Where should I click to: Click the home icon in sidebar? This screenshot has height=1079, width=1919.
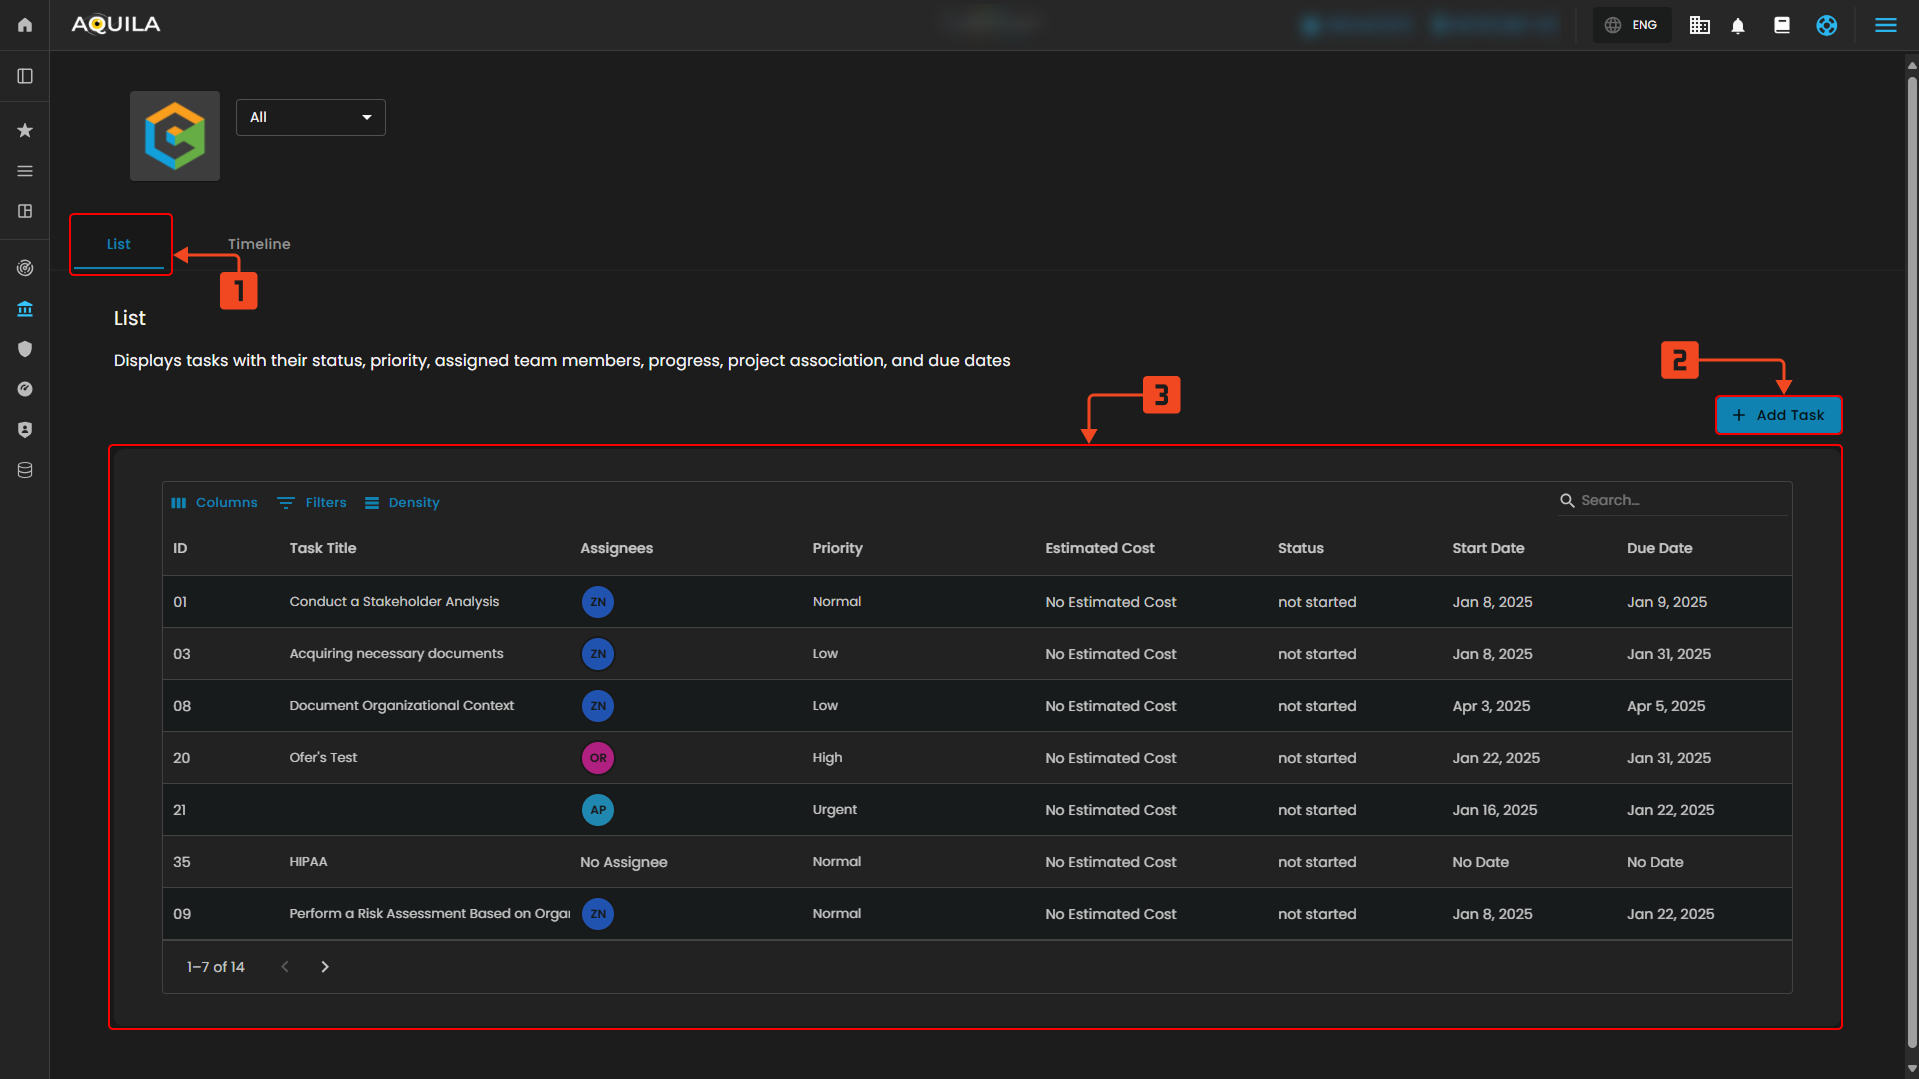(25, 25)
